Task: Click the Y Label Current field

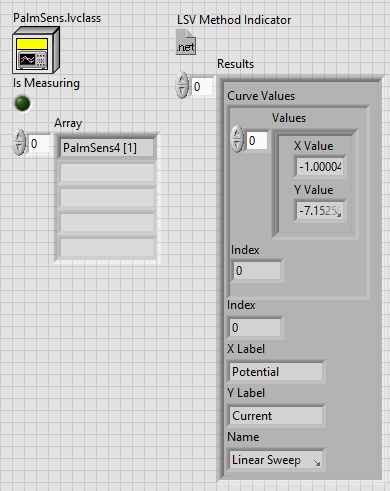Action: tap(276, 416)
